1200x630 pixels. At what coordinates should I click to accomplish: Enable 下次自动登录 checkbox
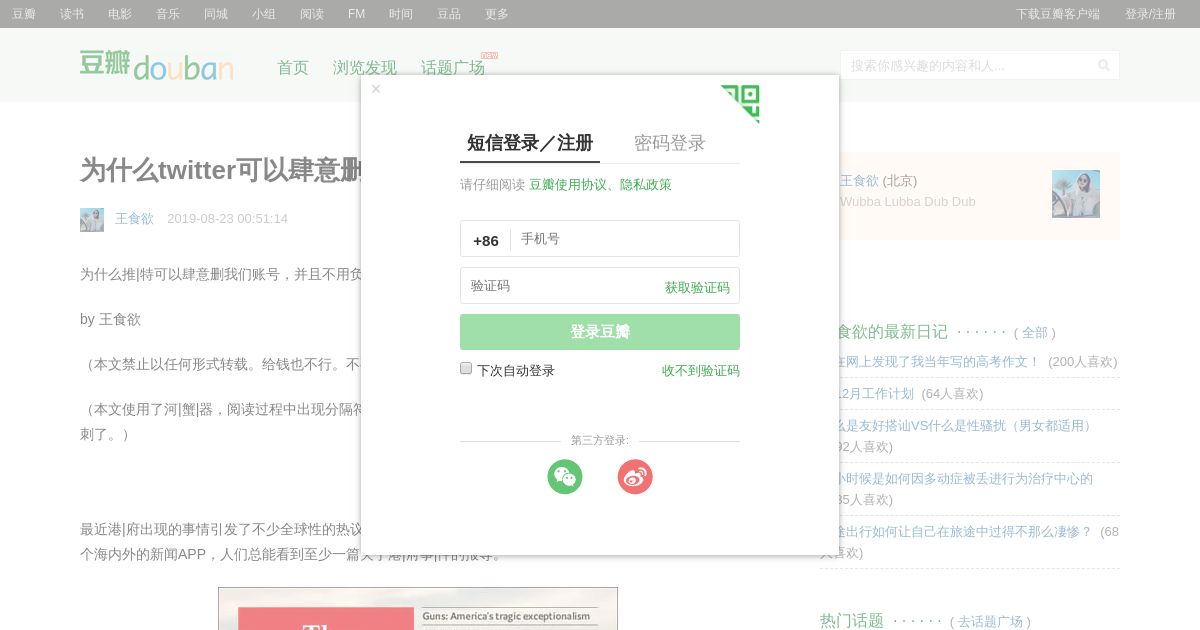pyautogui.click(x=466, y=368)
